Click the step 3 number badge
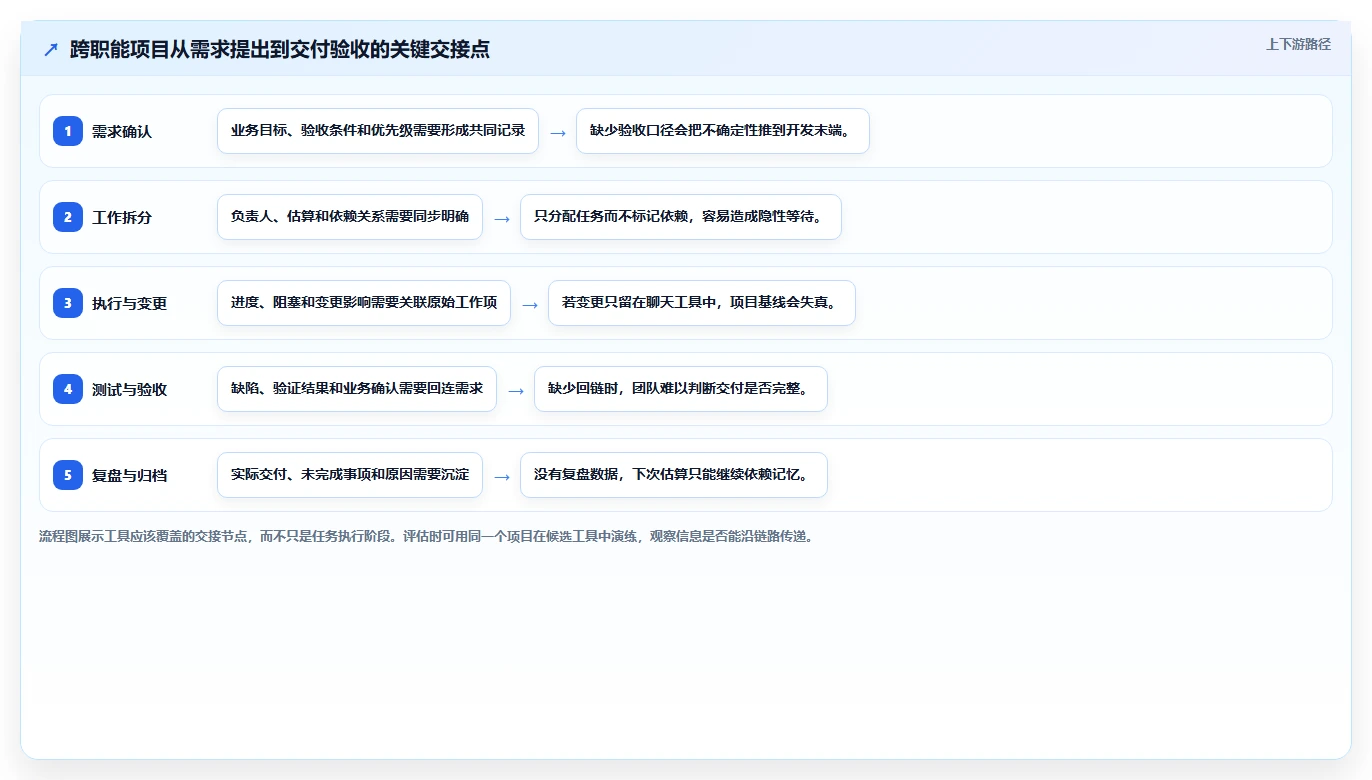The height and width of the screenshot is (780, 1372). click(x=68, y=303)
